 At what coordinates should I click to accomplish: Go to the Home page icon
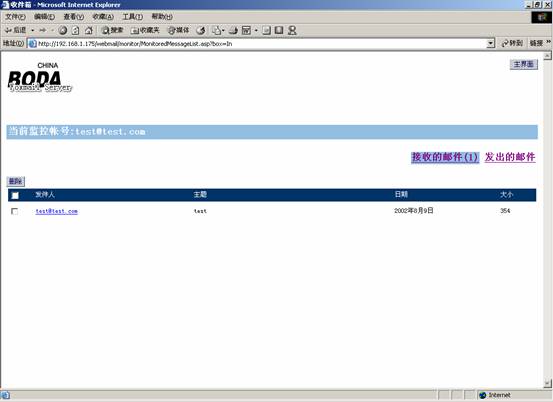tap(89, 31)
